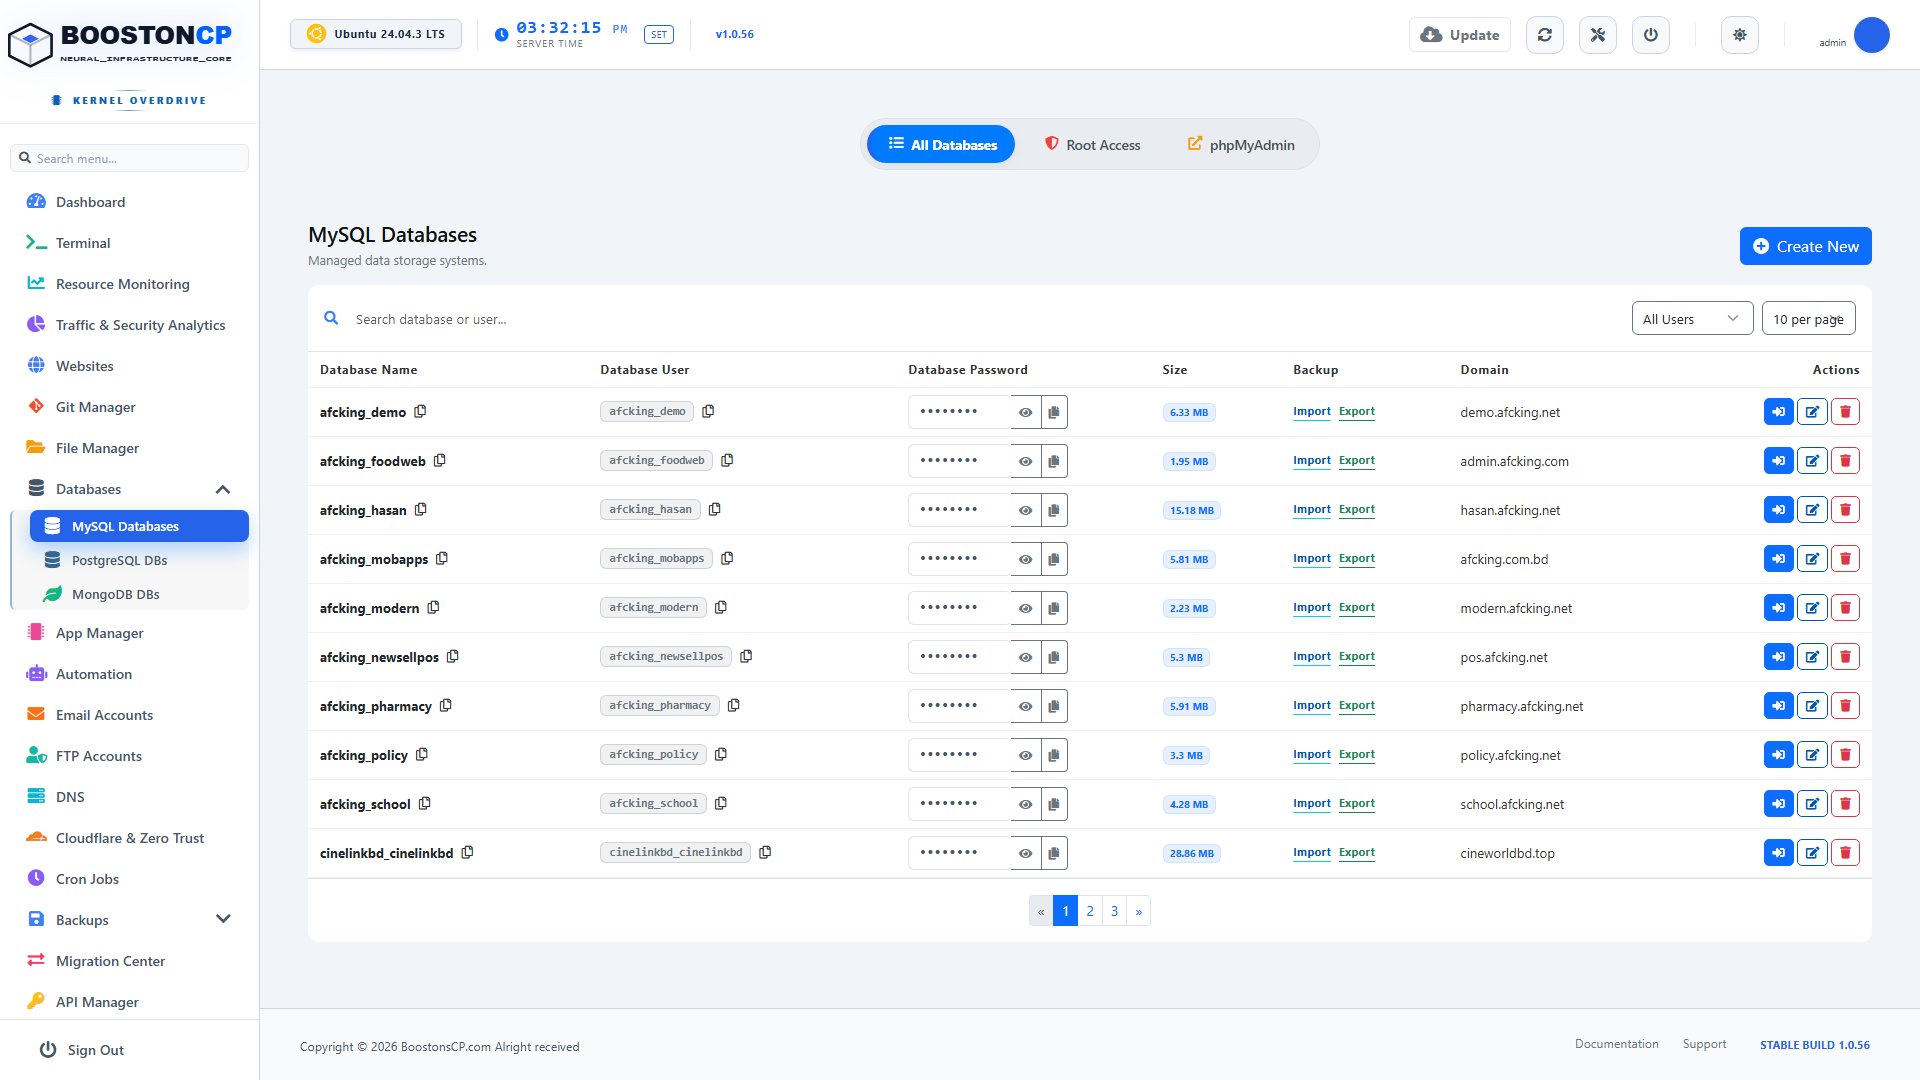Delete the cinelinkbd_cinelinkbd database
Screen dimensions: 1920x1080
1845,853
